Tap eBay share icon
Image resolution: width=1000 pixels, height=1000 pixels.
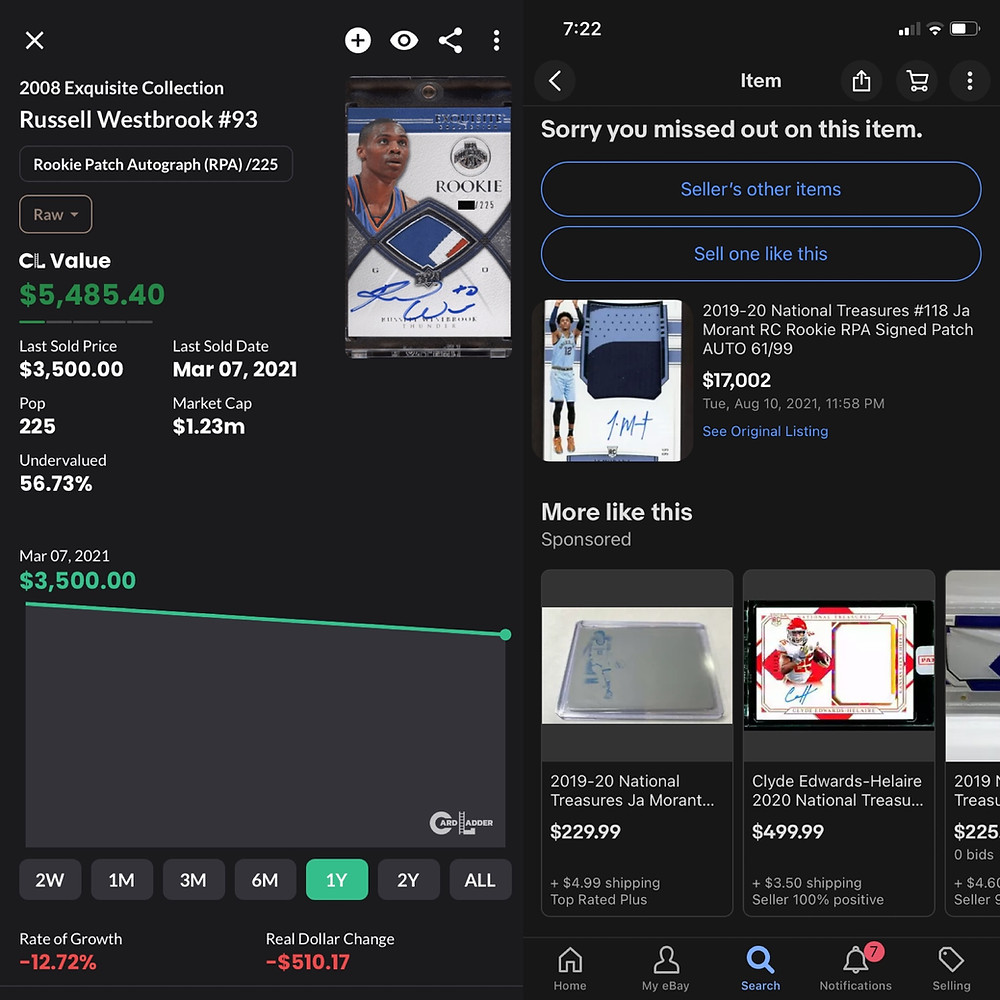[x=861, y=80]
